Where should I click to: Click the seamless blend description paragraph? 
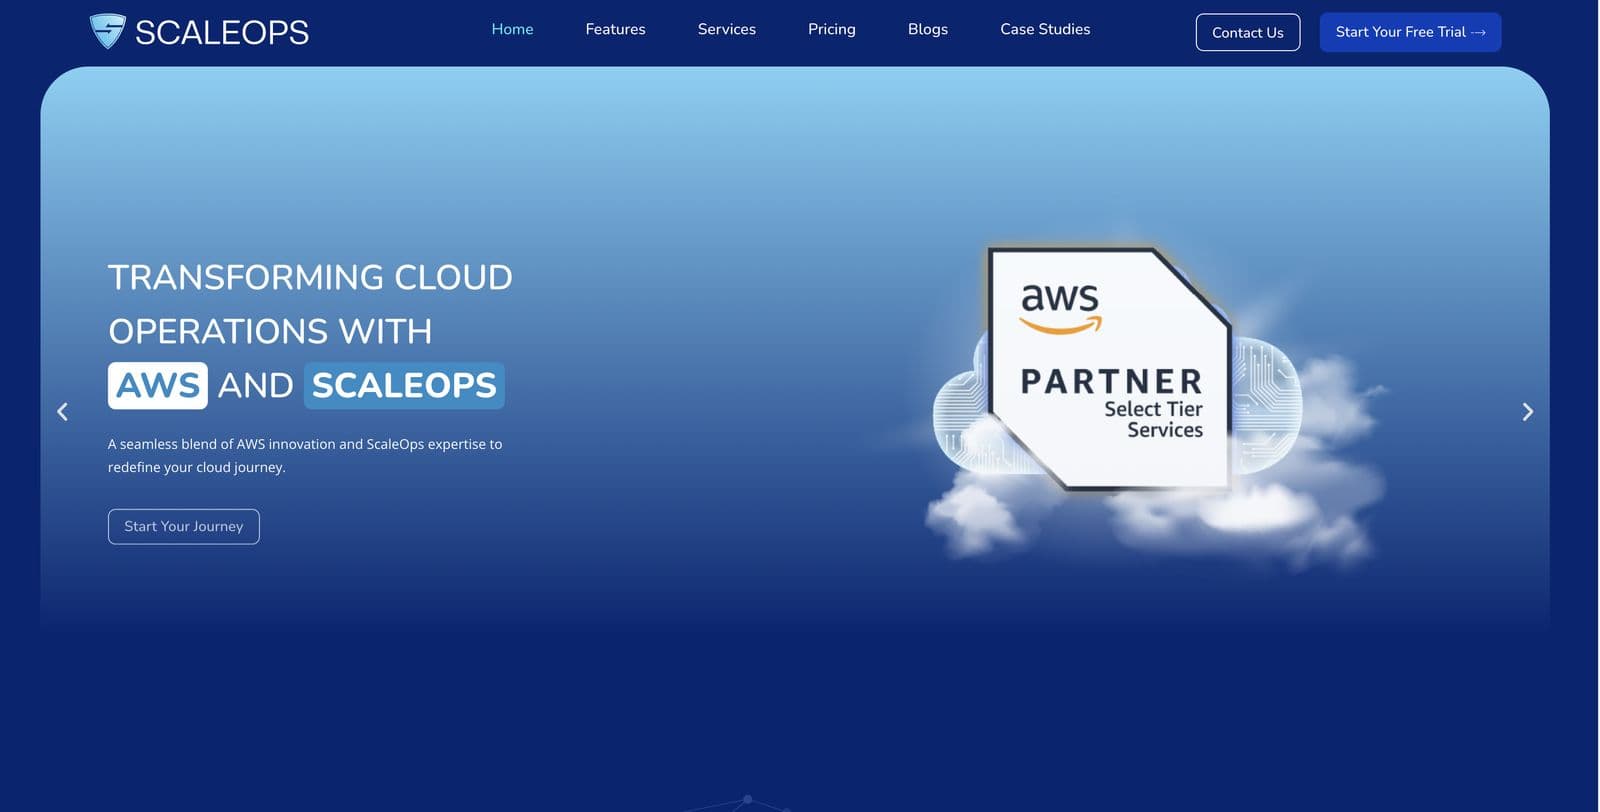[x=305, y=455]
